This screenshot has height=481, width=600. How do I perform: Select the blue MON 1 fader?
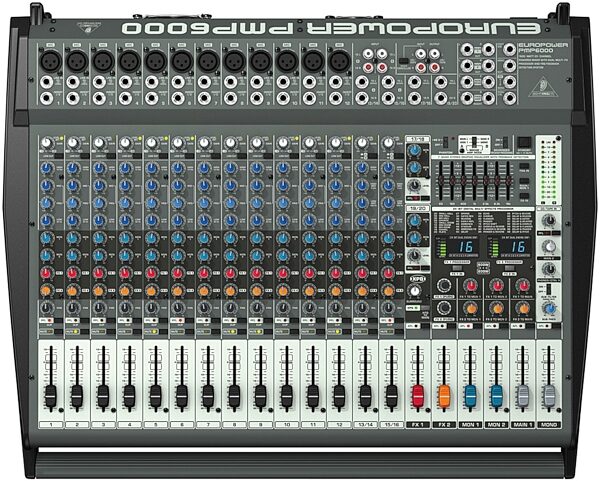470,397
